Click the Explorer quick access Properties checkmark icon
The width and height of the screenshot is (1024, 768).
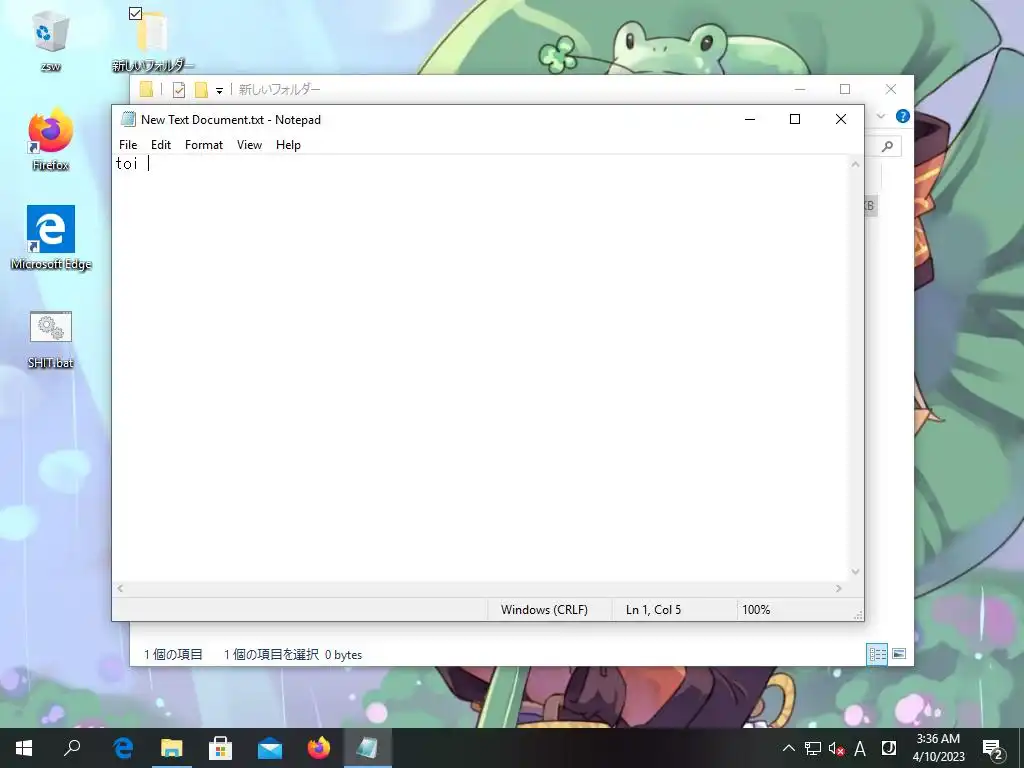pos(179,90)
